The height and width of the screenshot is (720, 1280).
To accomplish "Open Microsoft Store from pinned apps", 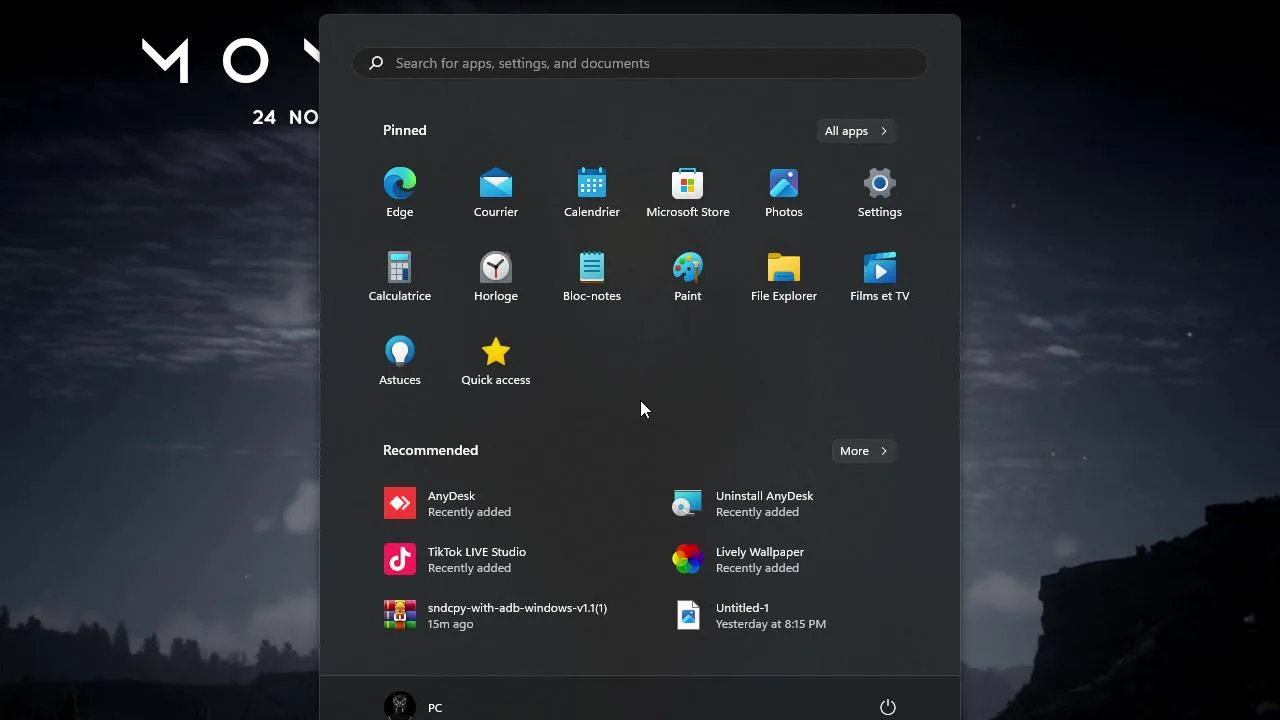I will point(688,184).
